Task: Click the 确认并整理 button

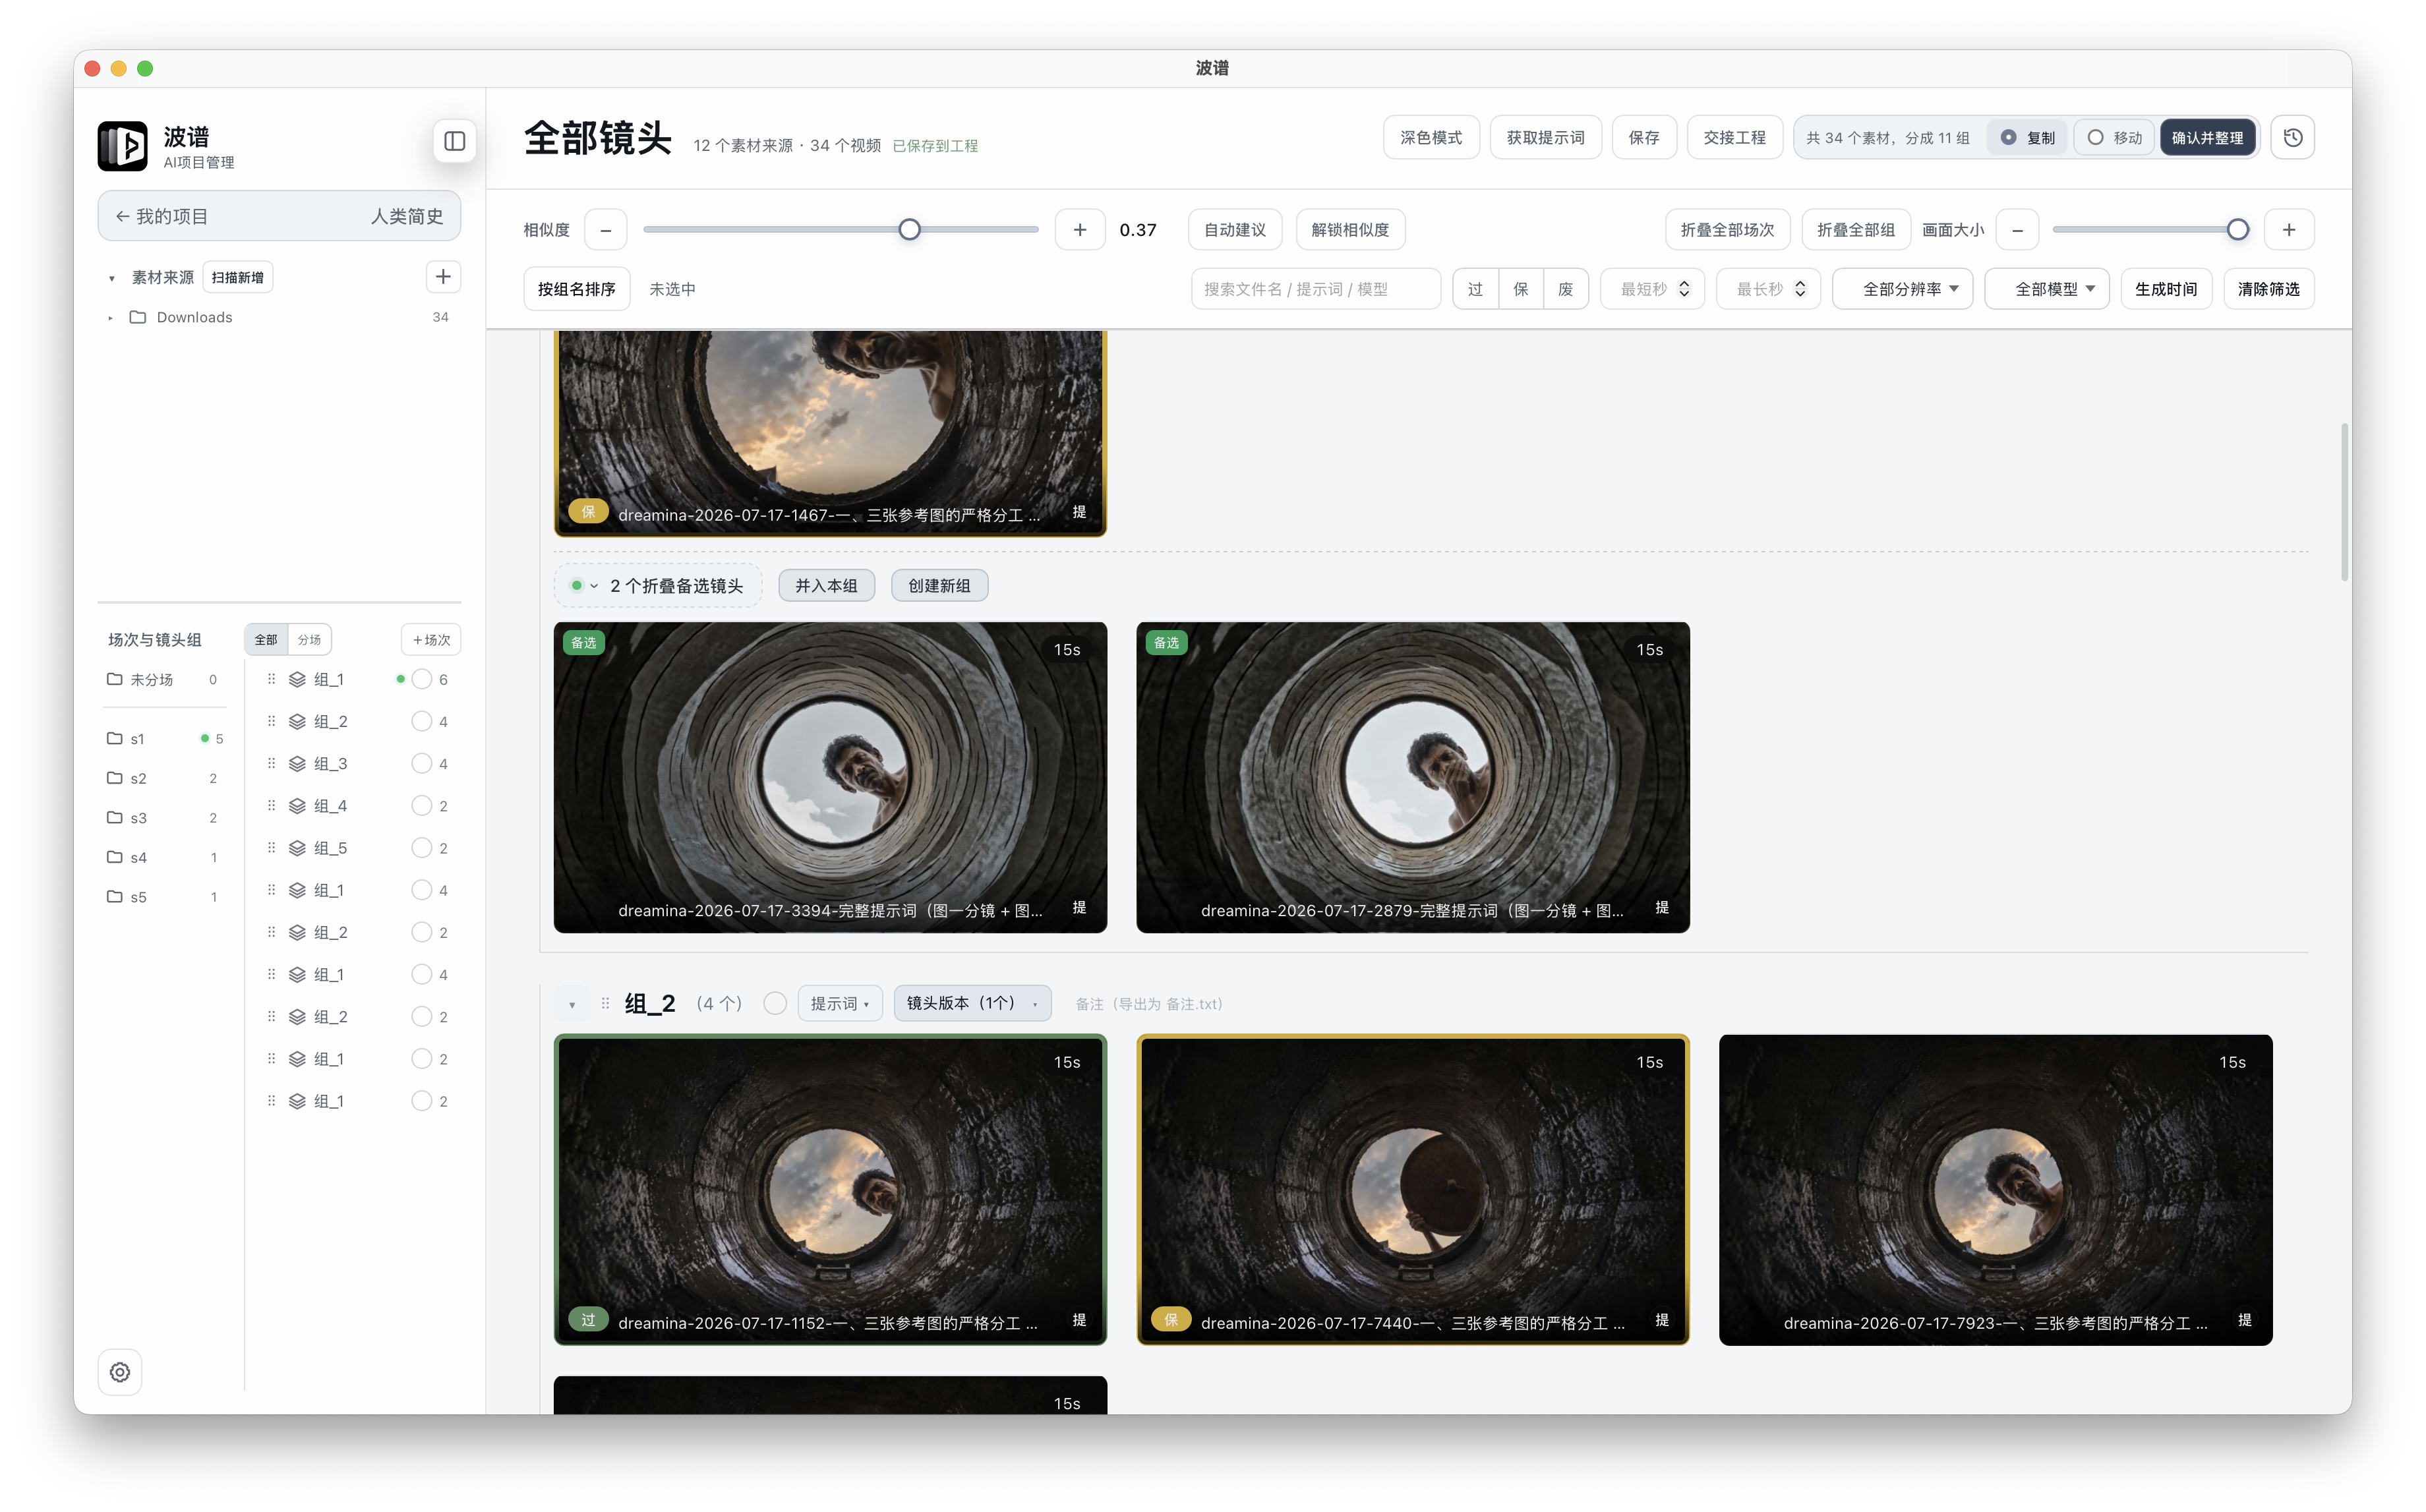Action: [2207, 138]
